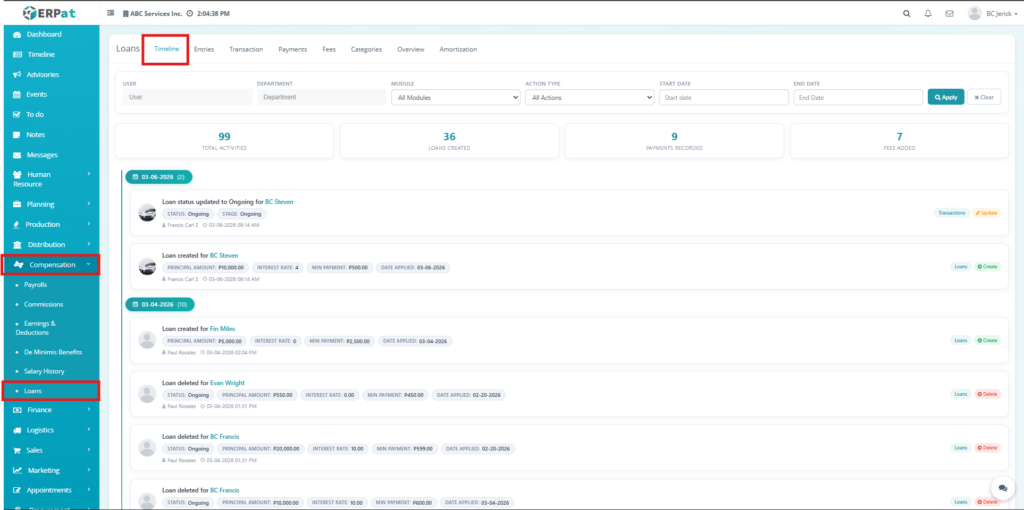1024x510 pixels.
Task: Toggle sidebar with hamburger menu icon
Action: (110, 14)
